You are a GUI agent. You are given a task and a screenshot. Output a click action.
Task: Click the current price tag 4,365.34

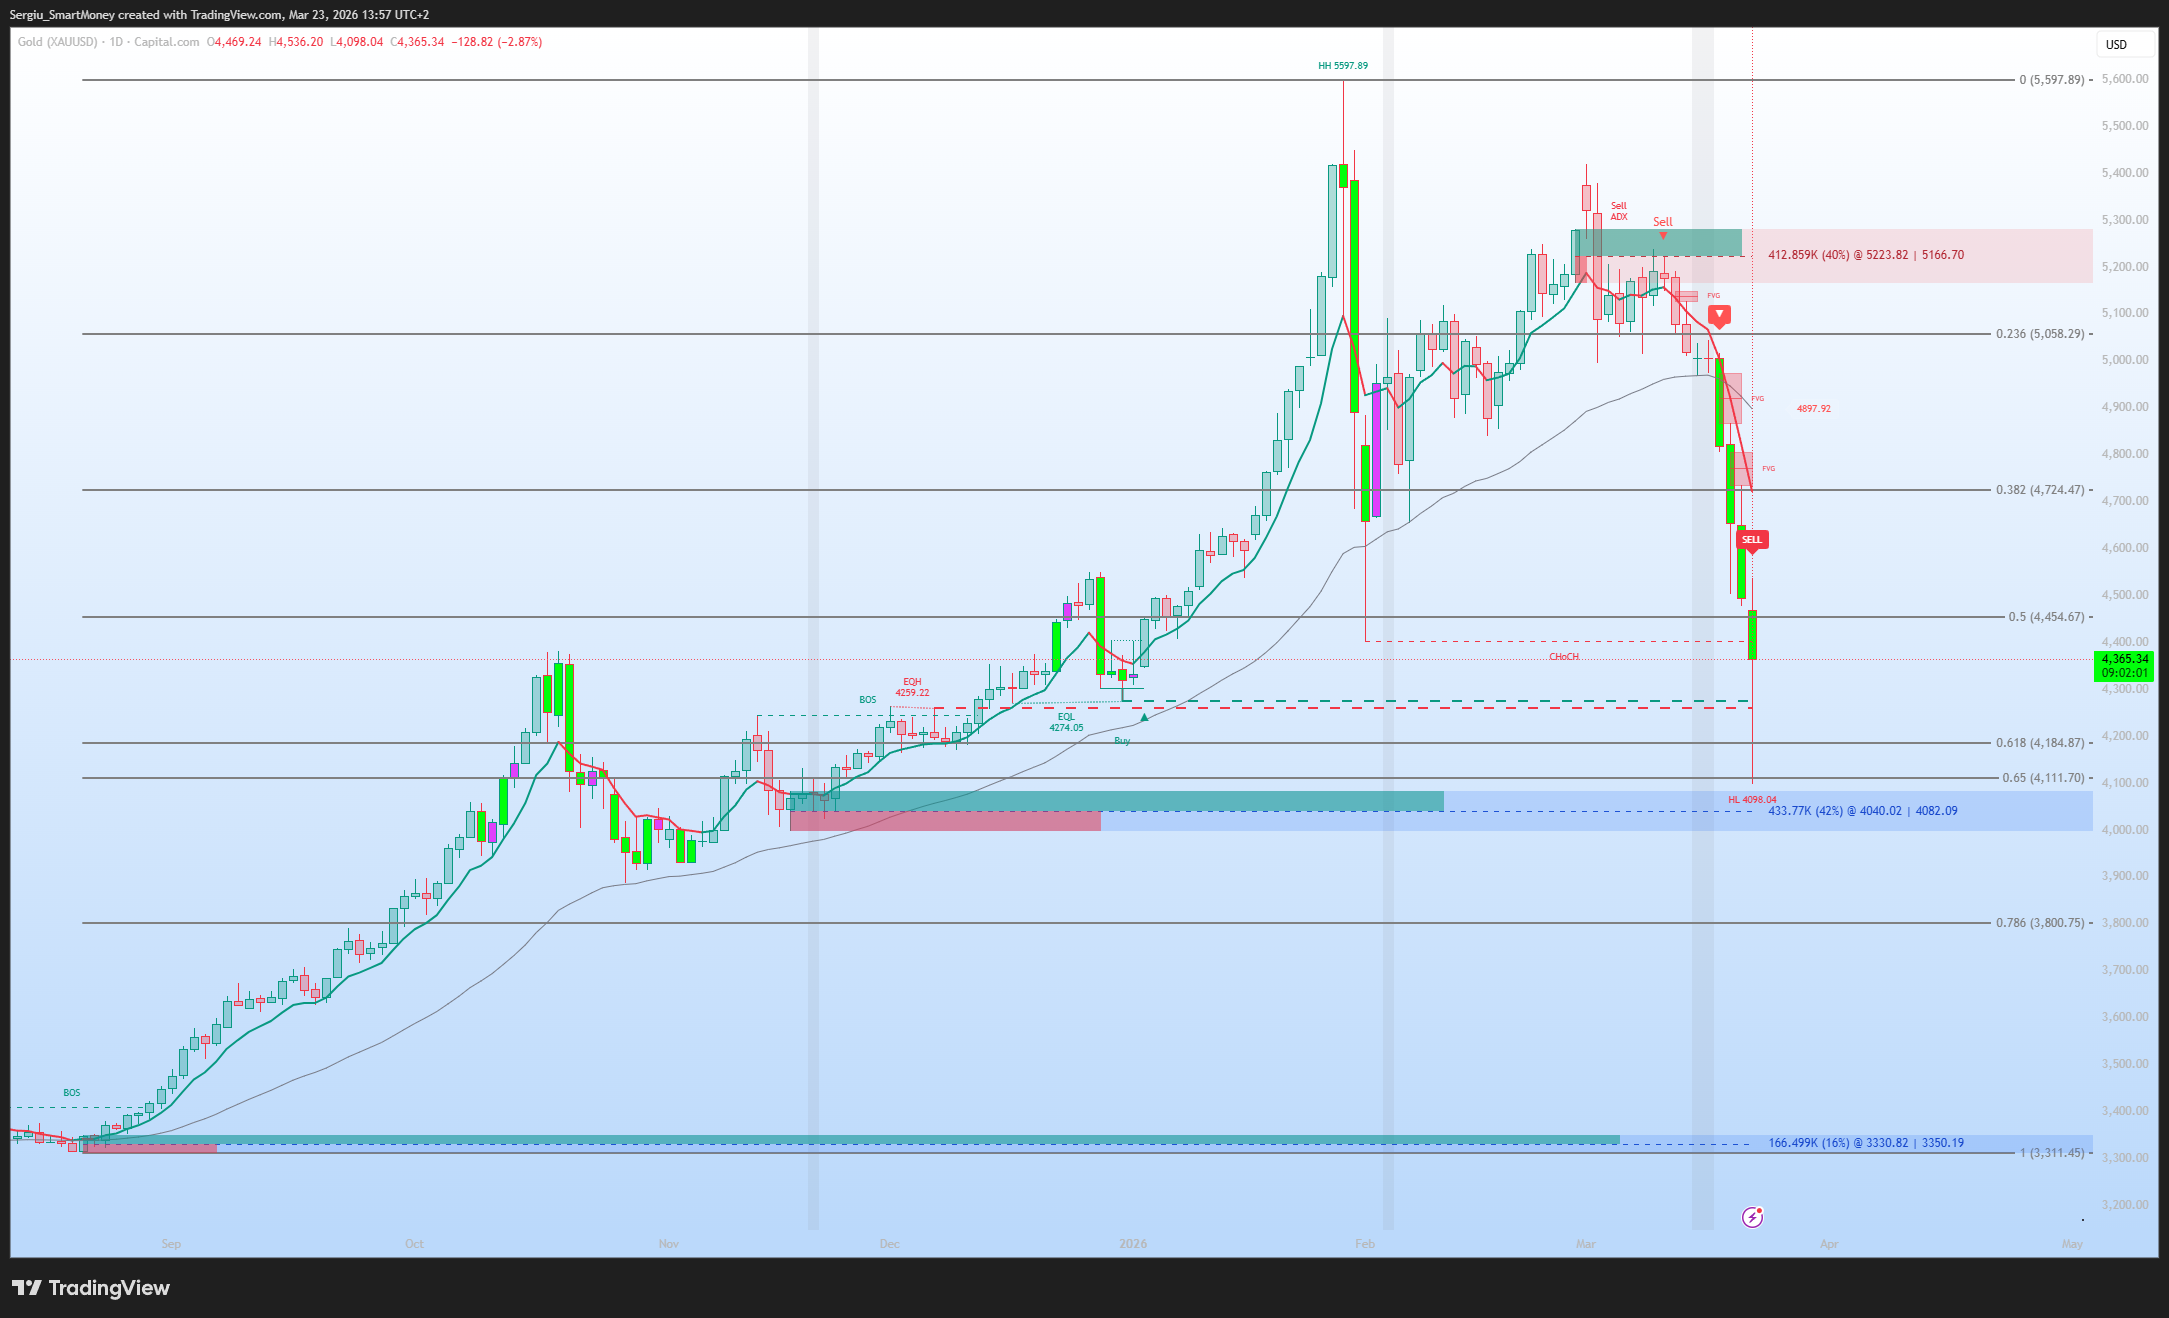2124,666
